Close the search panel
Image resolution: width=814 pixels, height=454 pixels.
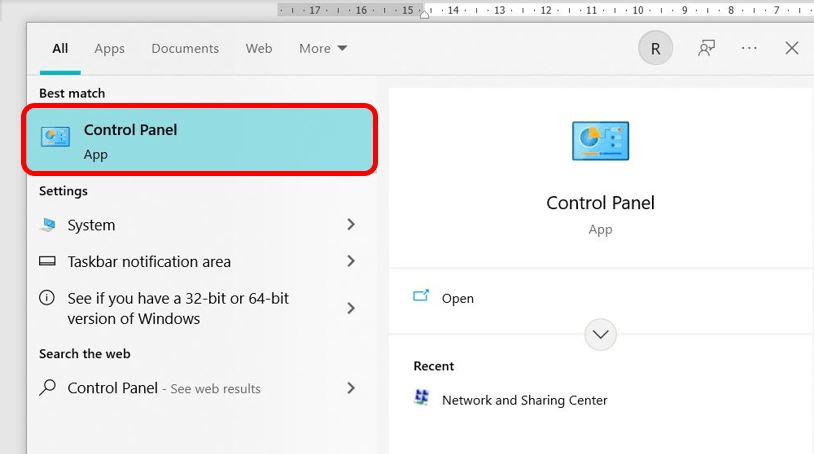click(792, 48)
